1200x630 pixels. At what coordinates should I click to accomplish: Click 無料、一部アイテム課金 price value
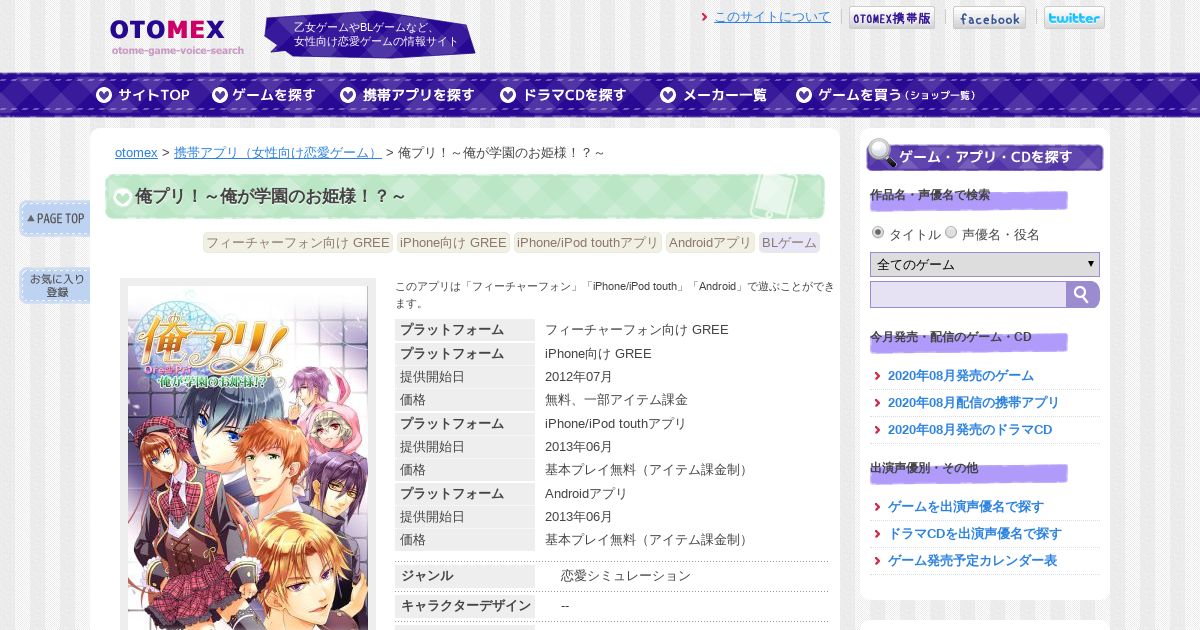click(x=616, y=400)
